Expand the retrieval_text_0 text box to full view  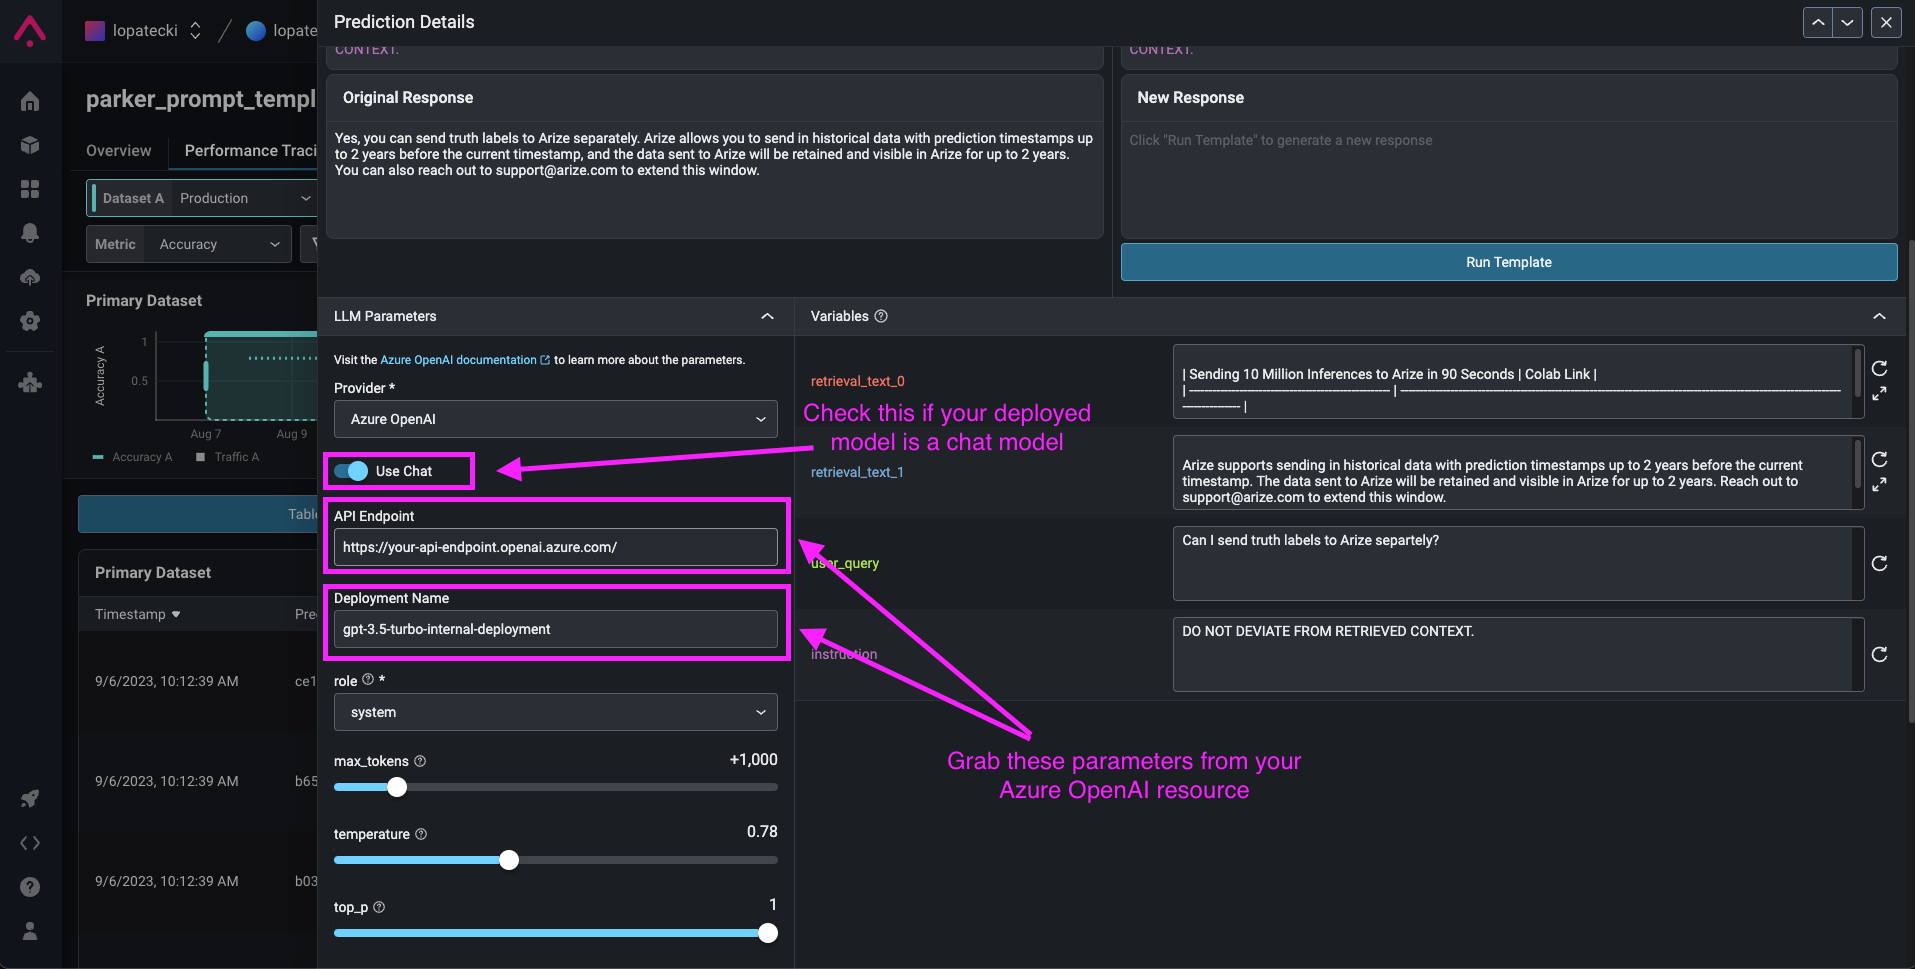tap(1880, 394)
